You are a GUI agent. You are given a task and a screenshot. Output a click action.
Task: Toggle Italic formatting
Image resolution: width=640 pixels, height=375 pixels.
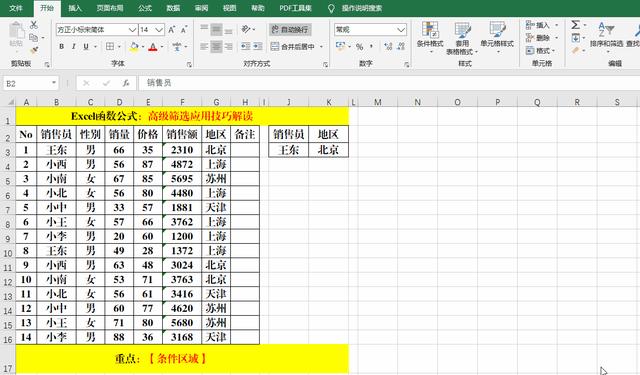(x=73, y=47)
